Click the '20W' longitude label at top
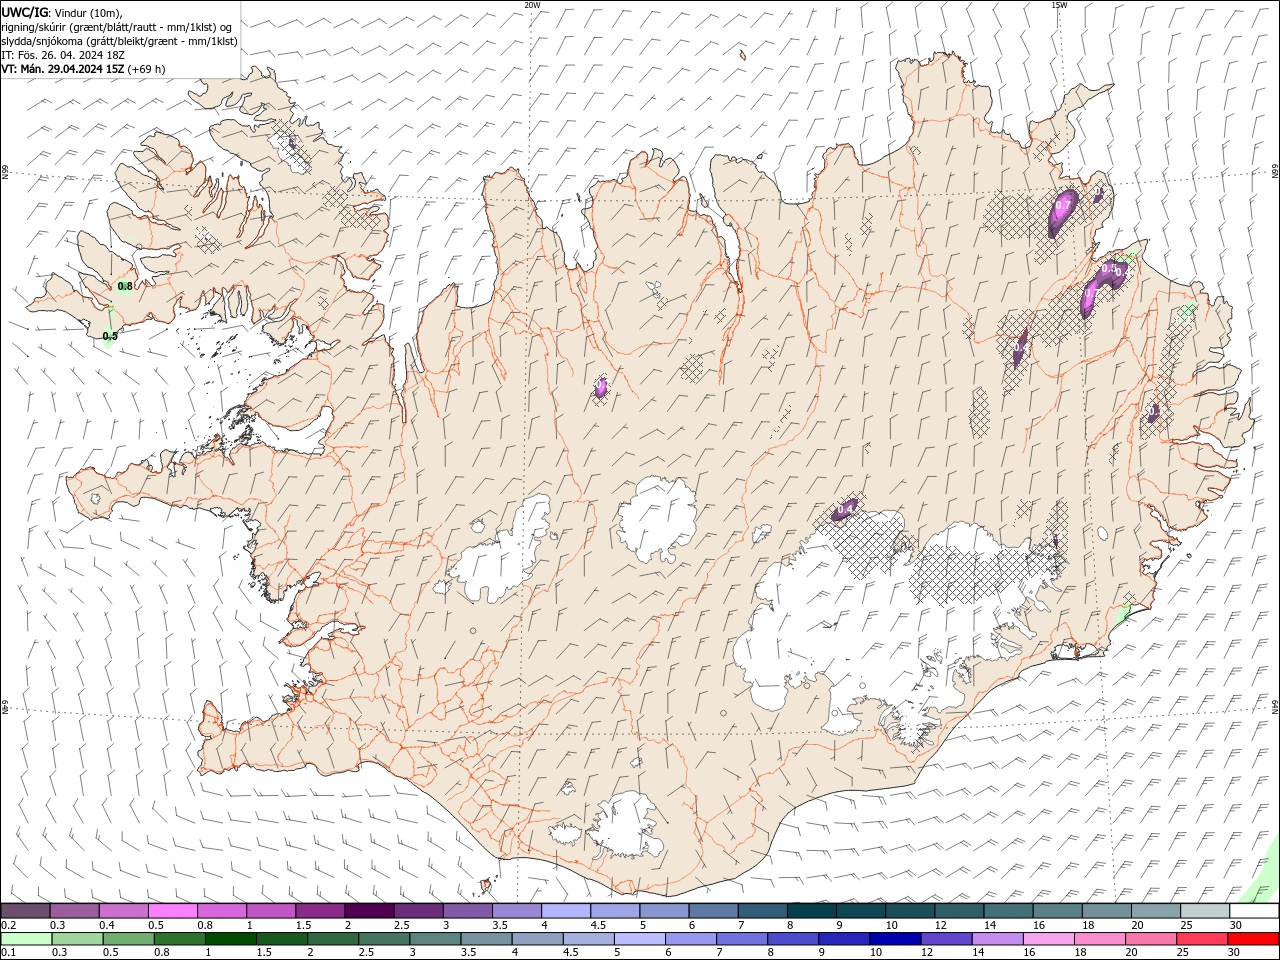Image resolution: width=1280 pixels, height=960 pixels. point(532,5)
